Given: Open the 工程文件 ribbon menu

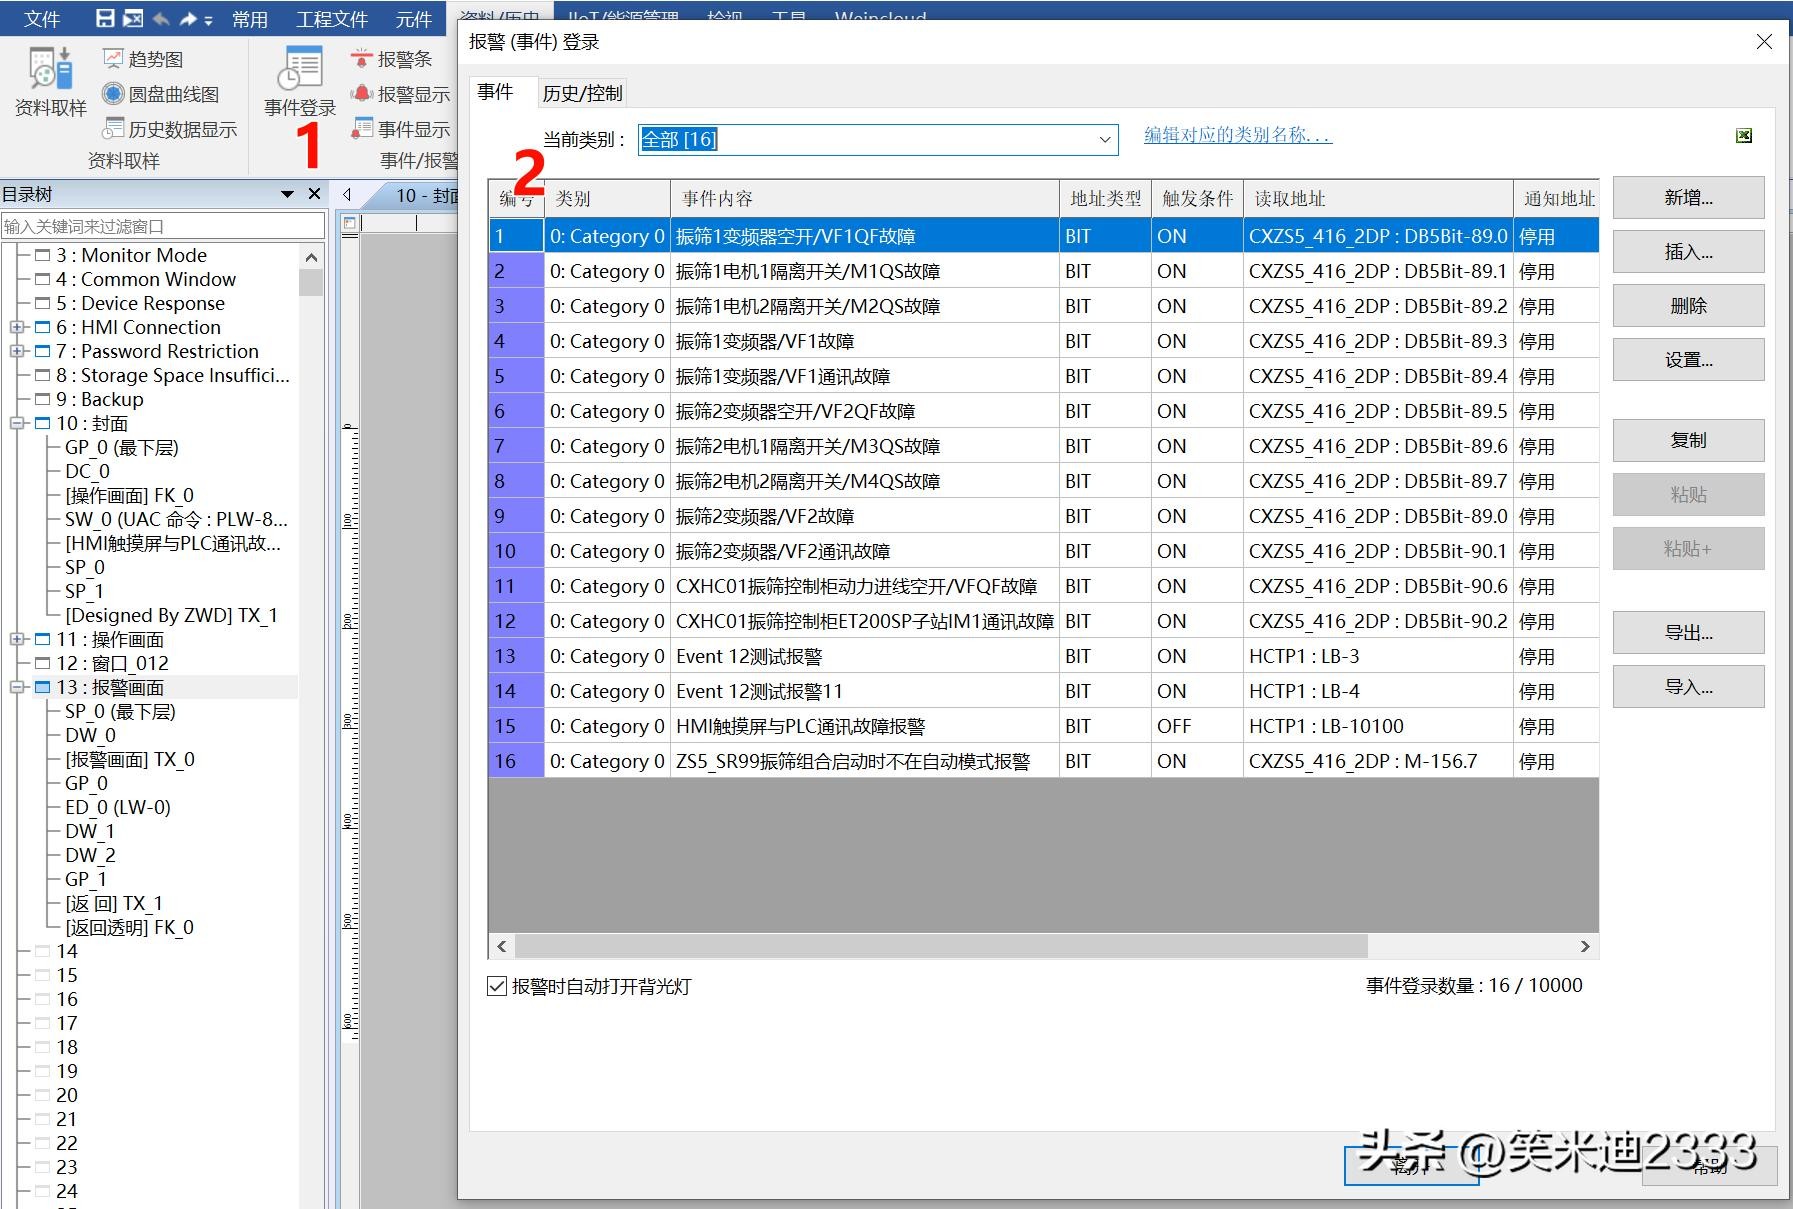Looking at the screenshot, I should [x=332, y=19].
